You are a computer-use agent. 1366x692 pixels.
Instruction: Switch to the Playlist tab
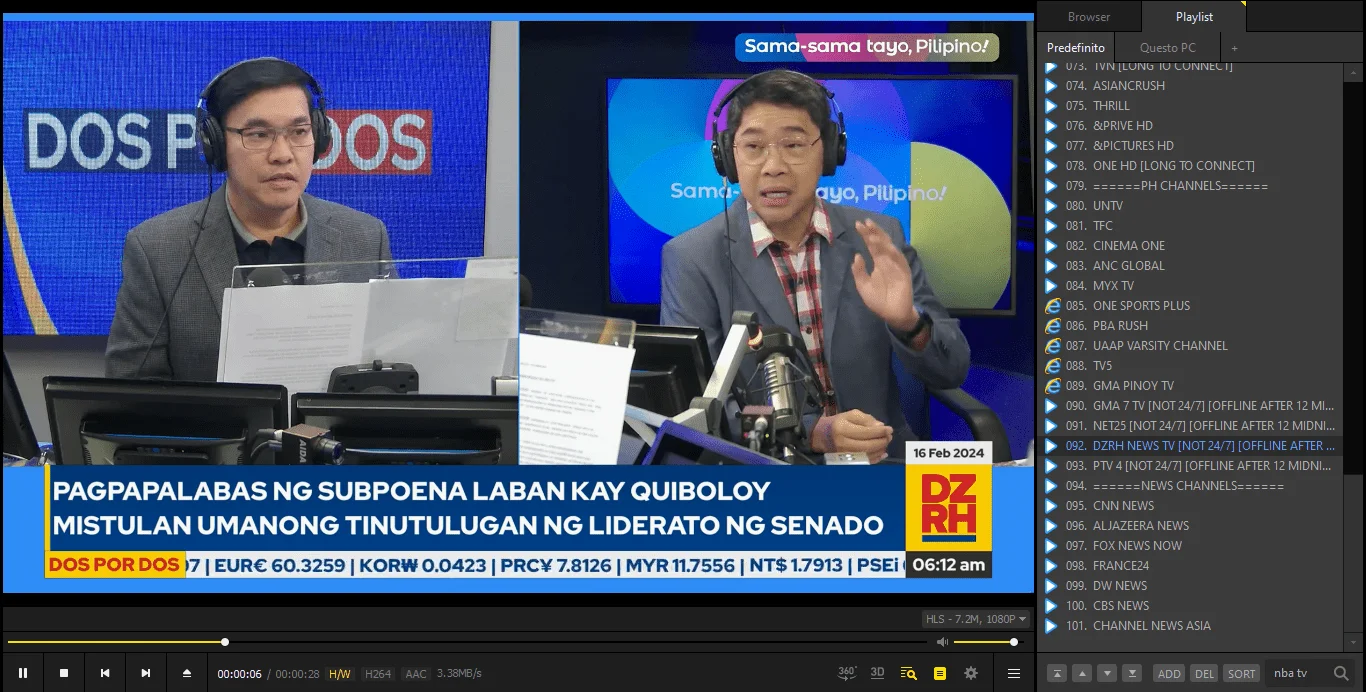[x=1194, y=17]
